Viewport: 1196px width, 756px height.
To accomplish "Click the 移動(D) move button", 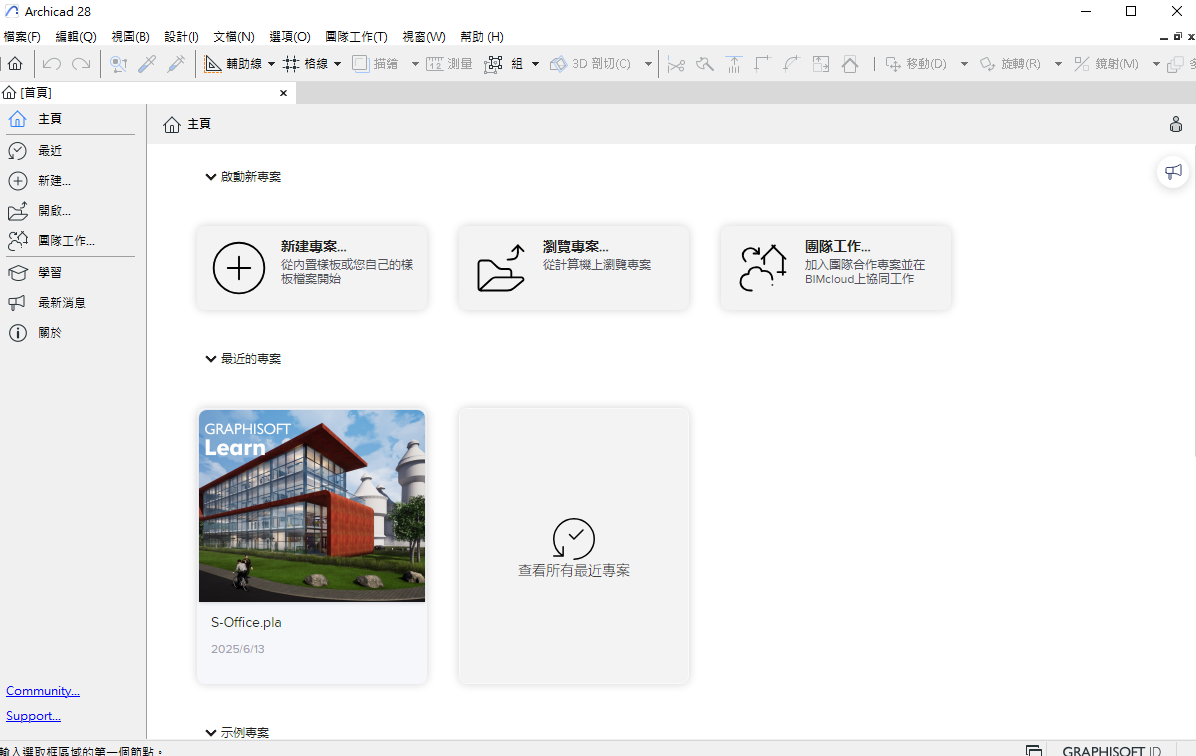I will (915, 64).
